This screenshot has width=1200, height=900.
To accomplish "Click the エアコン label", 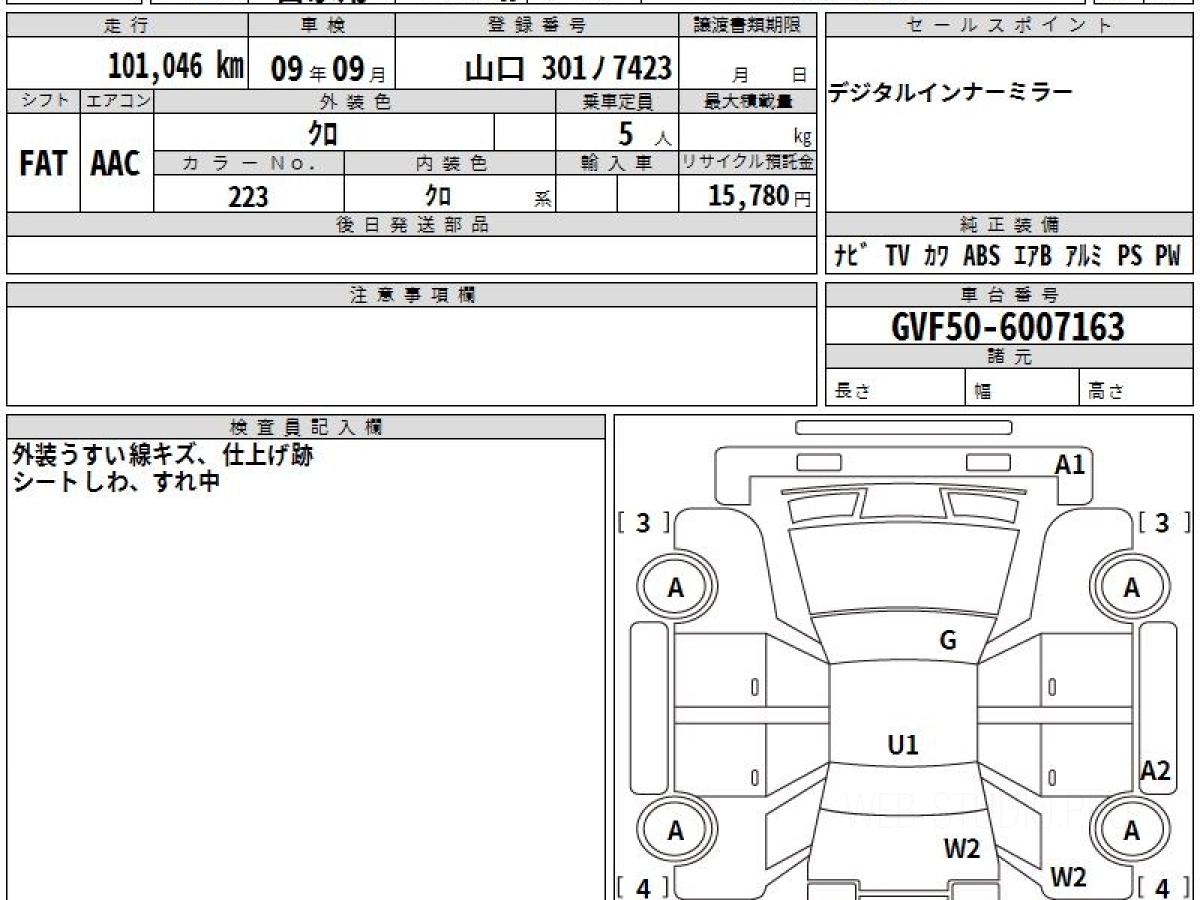I will 117,101.
